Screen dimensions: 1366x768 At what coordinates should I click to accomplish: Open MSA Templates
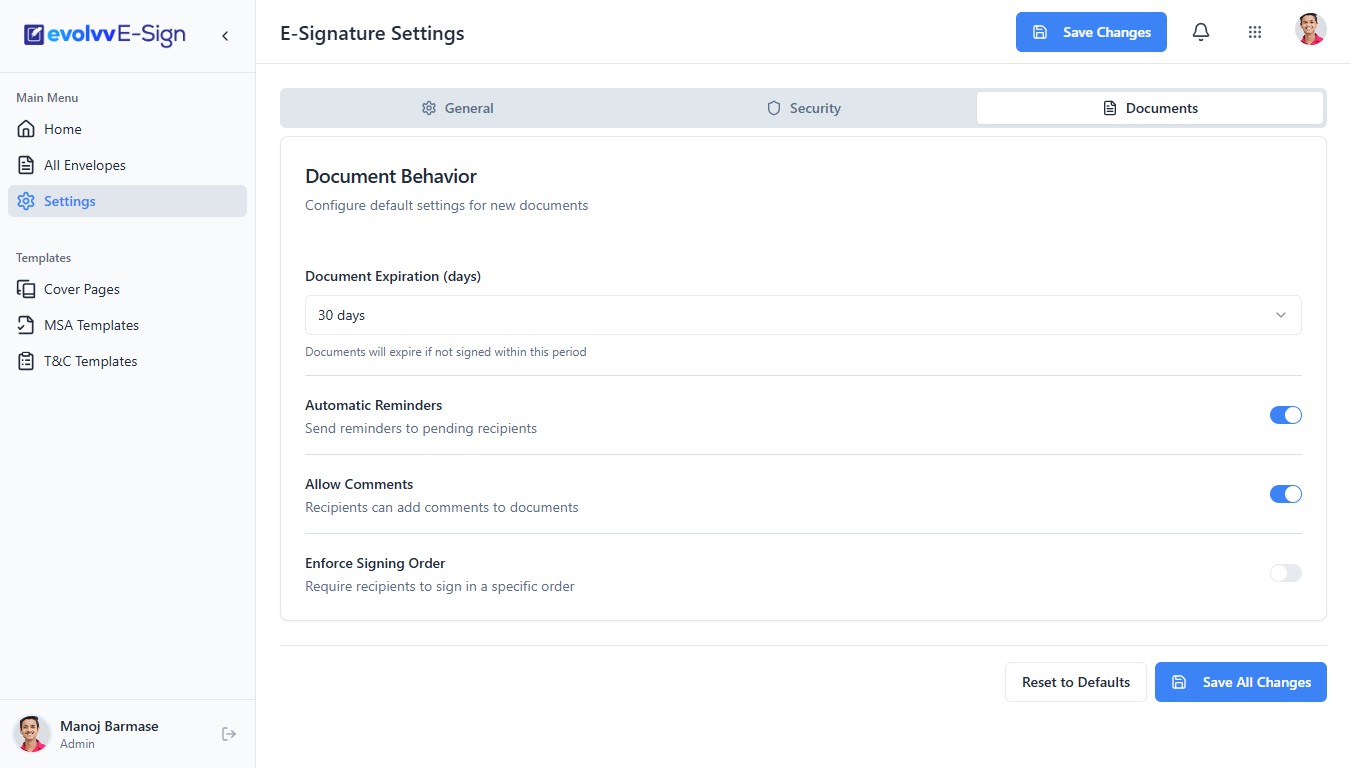[x=127, y=325]
